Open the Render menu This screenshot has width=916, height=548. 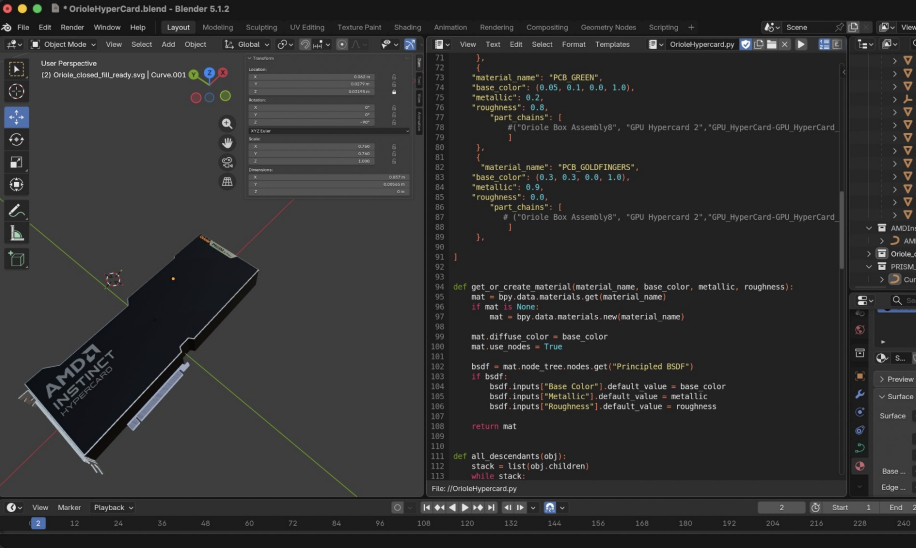point(72,27)
